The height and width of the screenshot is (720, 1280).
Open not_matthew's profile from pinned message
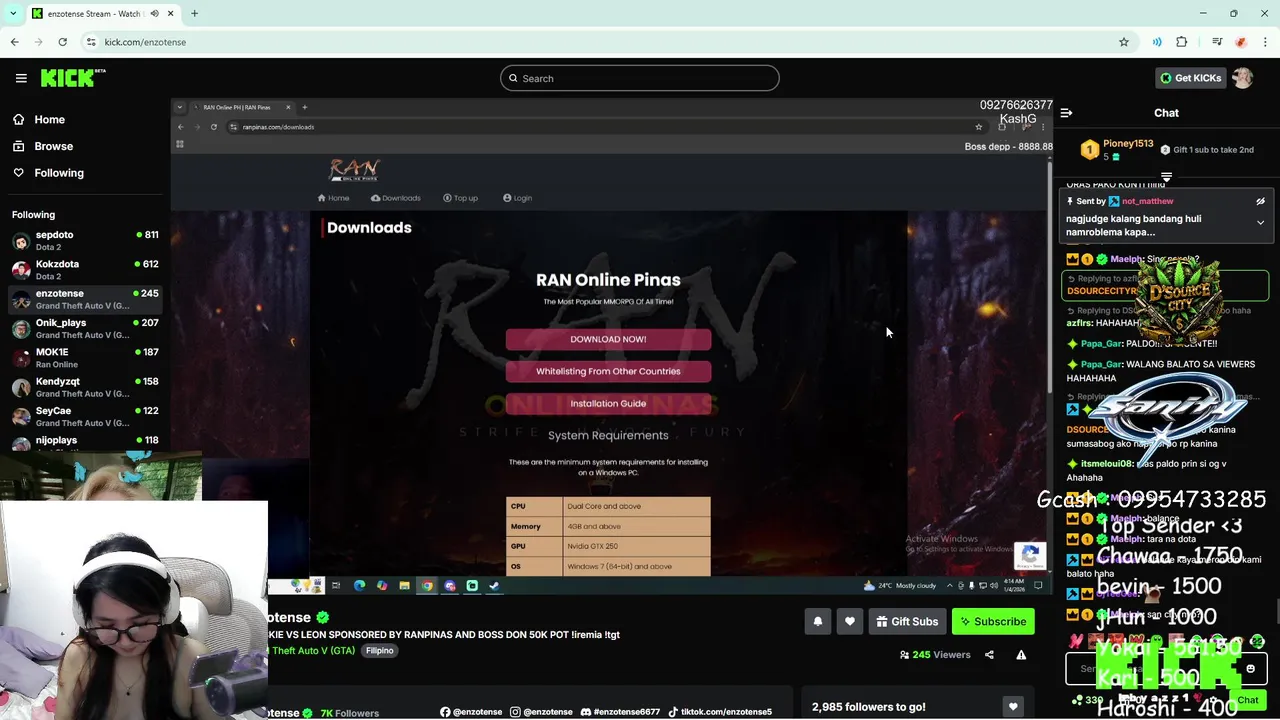[1147, 201]
